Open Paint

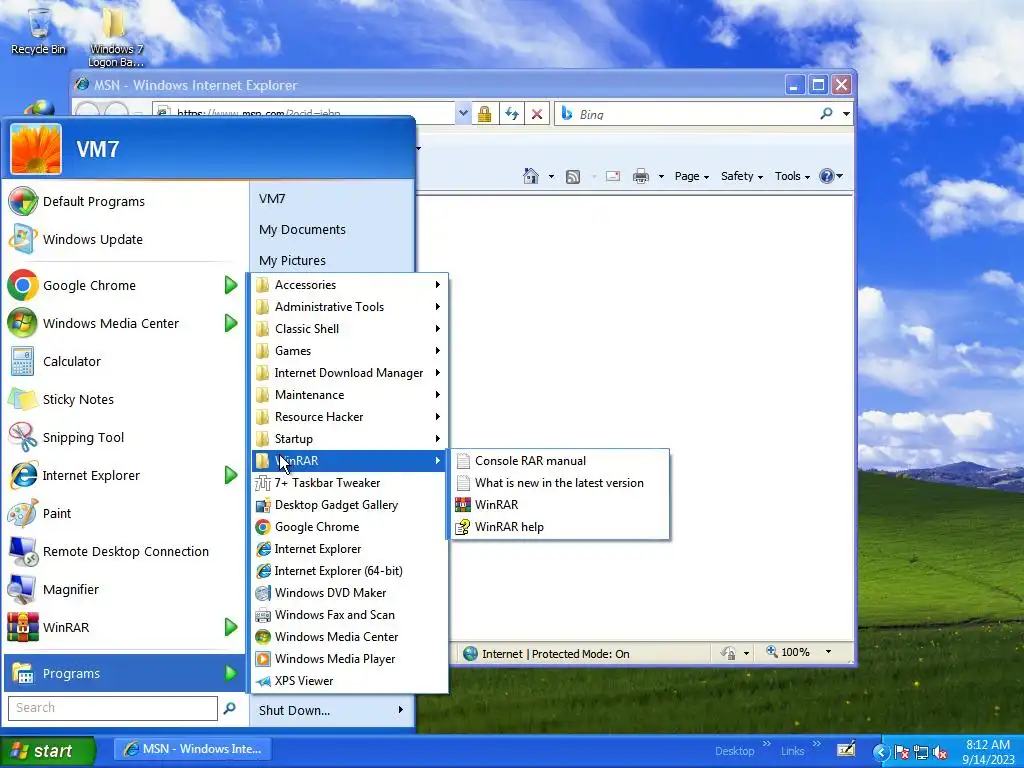click(x=124, y=513)
